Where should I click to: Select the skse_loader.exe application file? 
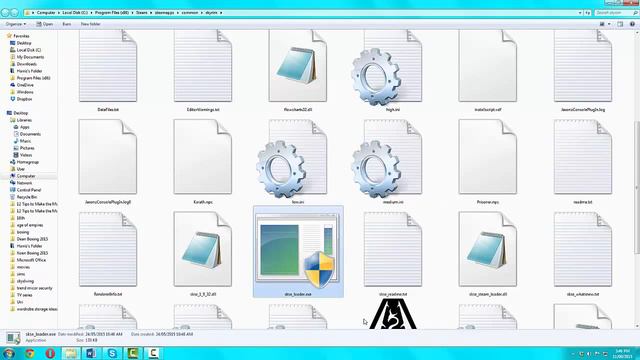(298, 252)
